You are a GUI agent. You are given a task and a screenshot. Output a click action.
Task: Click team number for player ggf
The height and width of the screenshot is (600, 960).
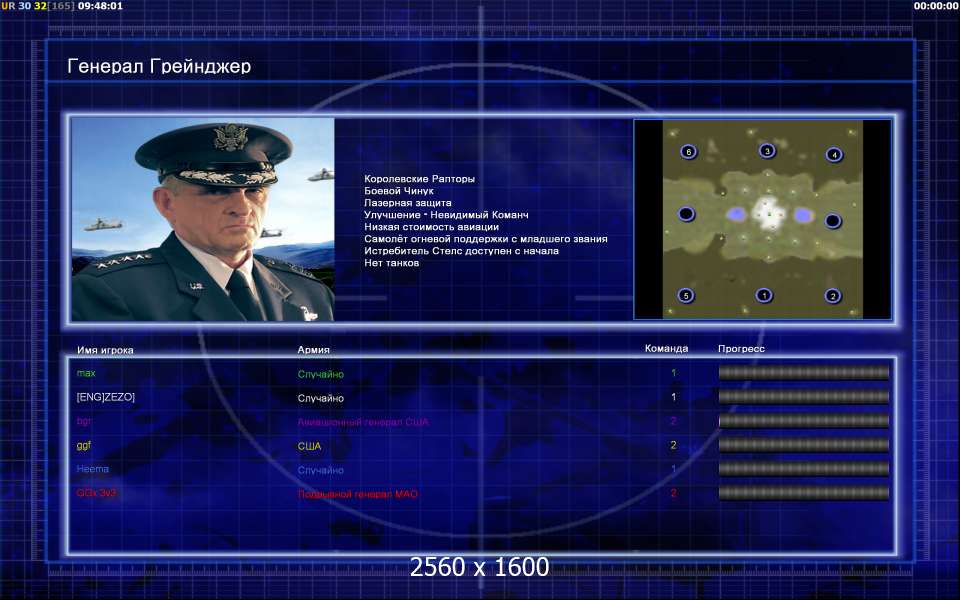pos(673,445)
